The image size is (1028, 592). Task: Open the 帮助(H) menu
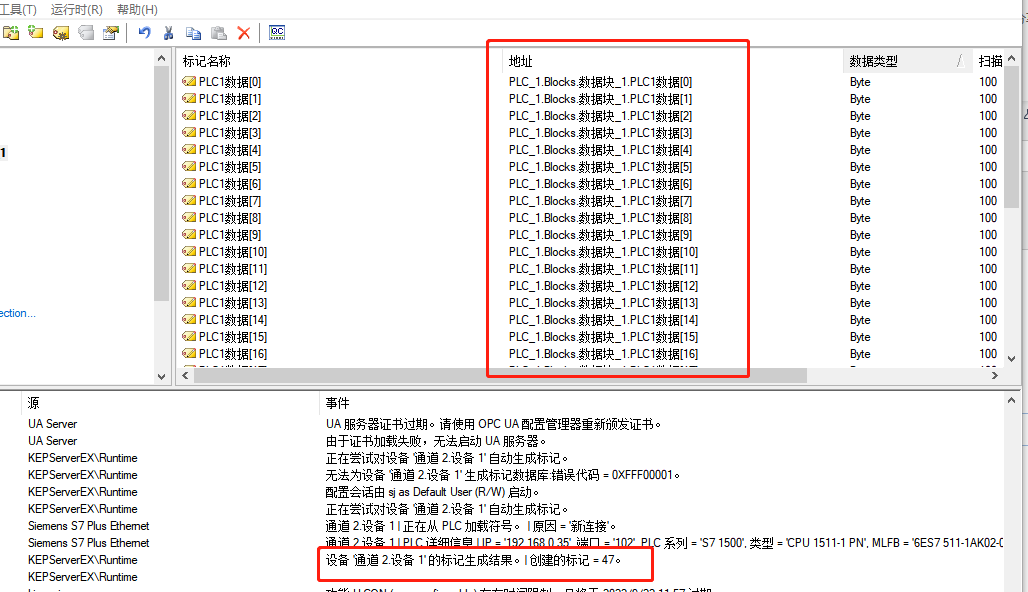pos(137,9)
